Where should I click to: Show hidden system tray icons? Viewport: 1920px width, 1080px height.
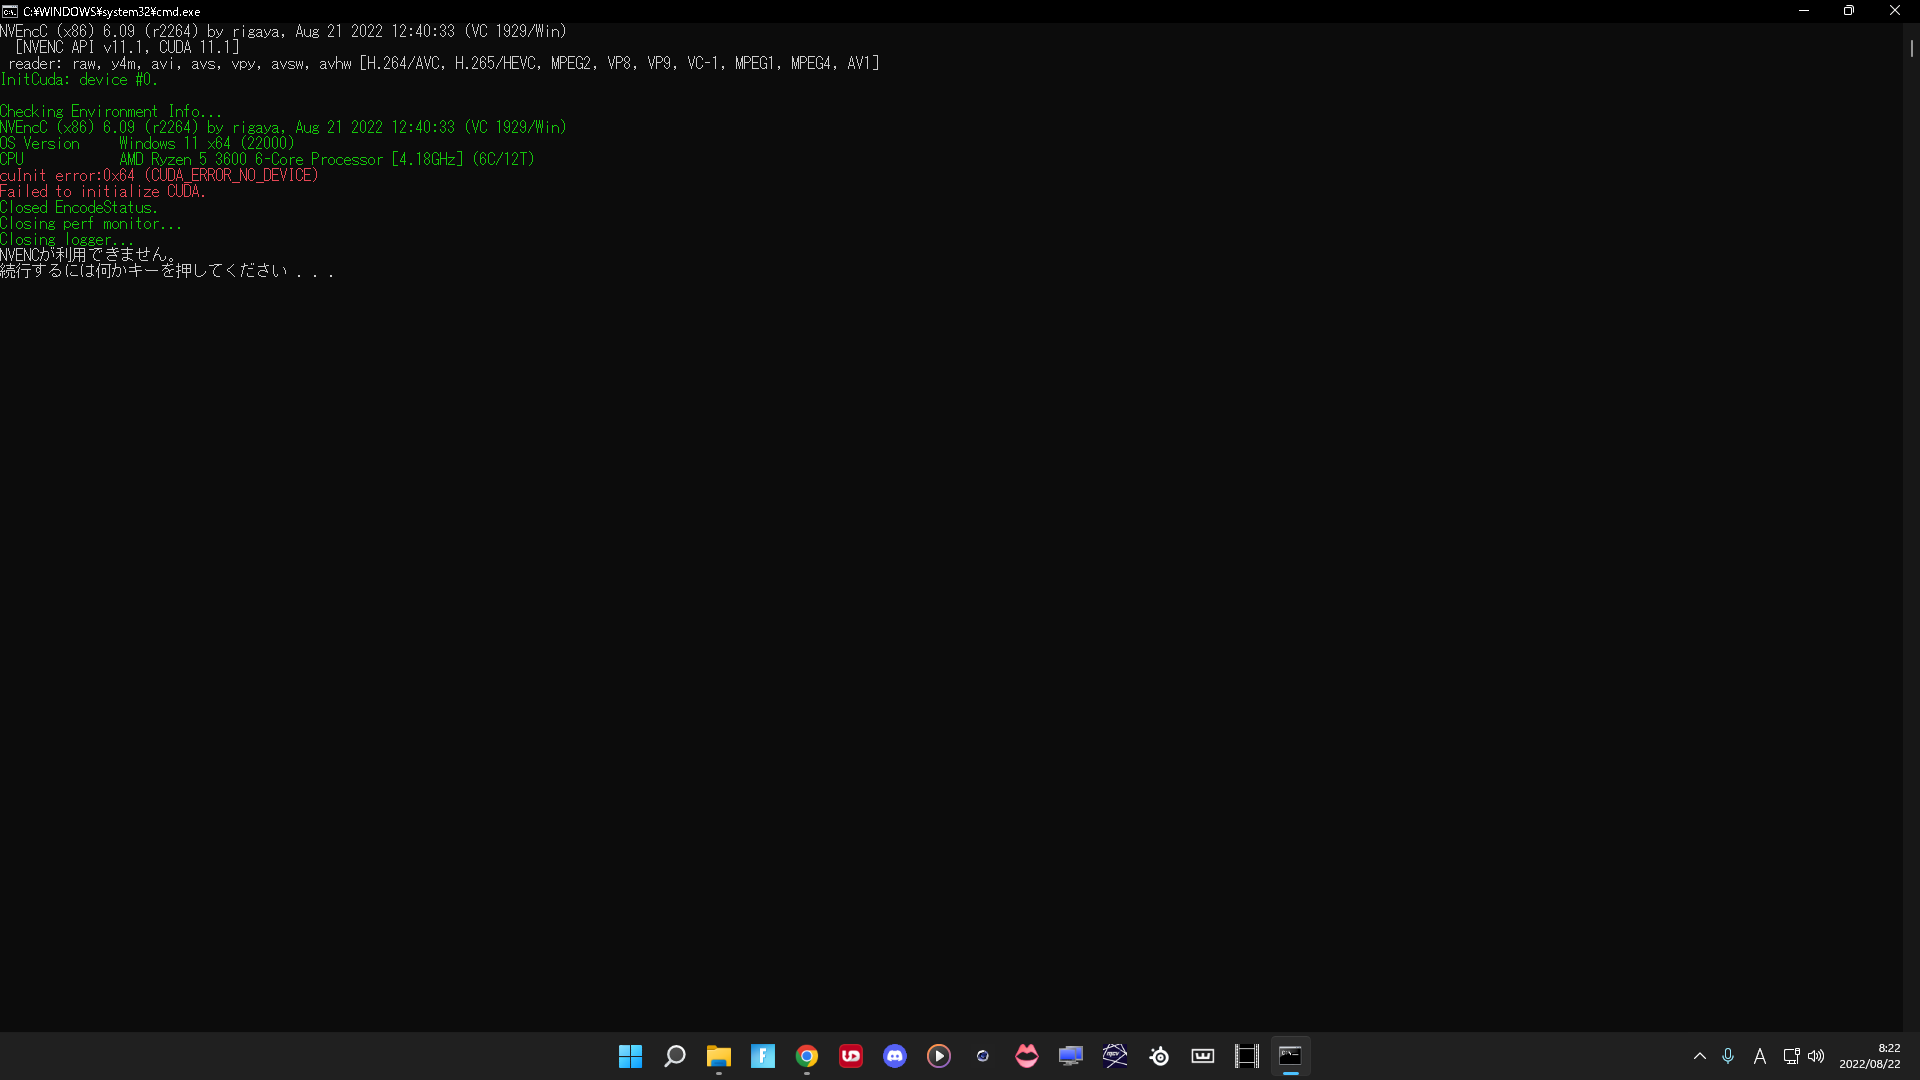1700,1056
